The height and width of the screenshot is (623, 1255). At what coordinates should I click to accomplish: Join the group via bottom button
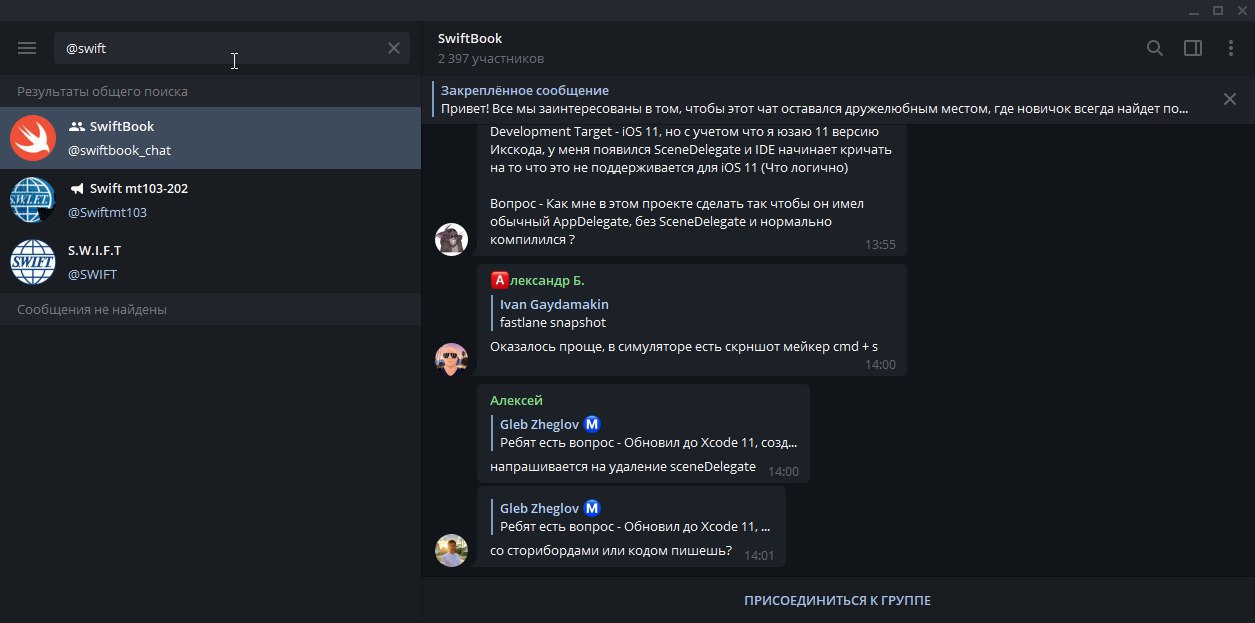point(837,600)
